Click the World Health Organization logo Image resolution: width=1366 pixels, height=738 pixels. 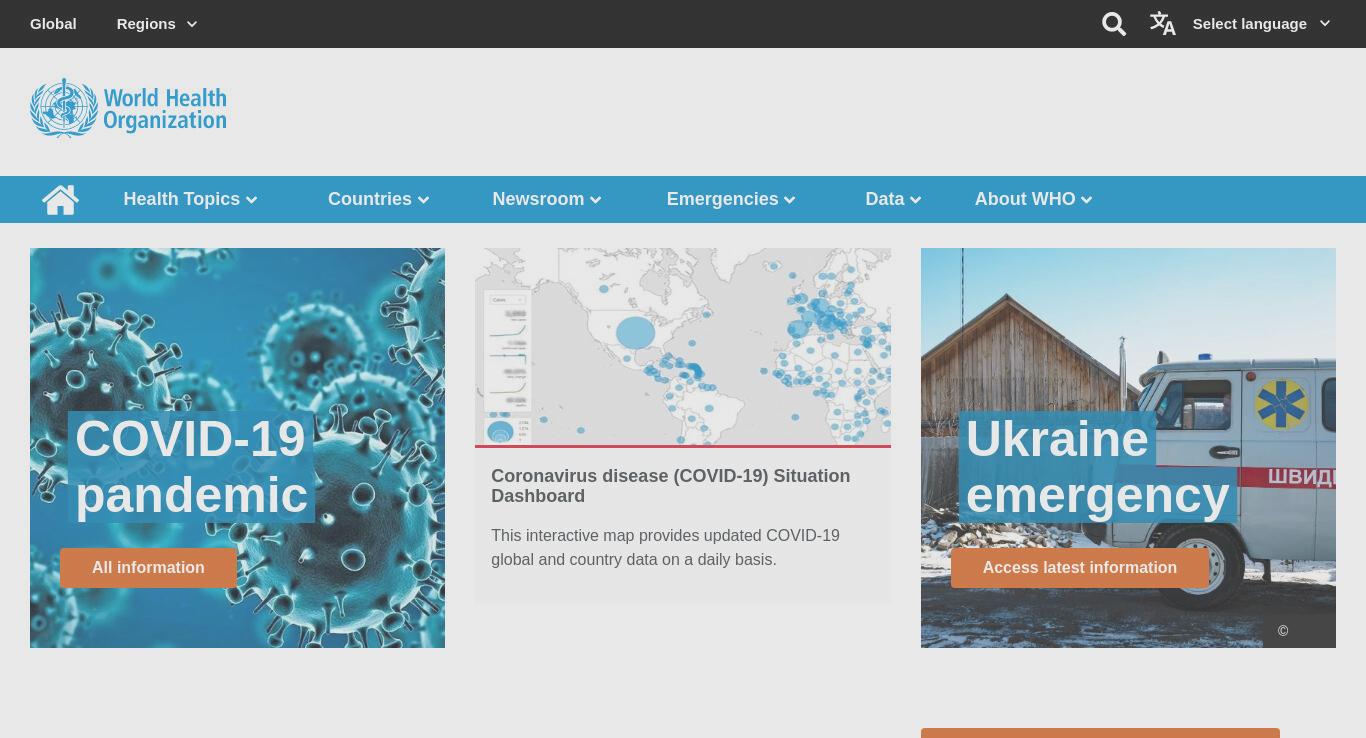[128, 107]
